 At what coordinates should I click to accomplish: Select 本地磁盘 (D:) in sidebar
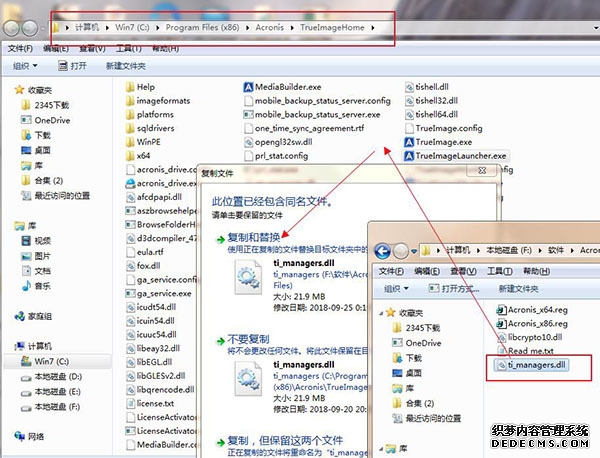click(x=52, y=377)
